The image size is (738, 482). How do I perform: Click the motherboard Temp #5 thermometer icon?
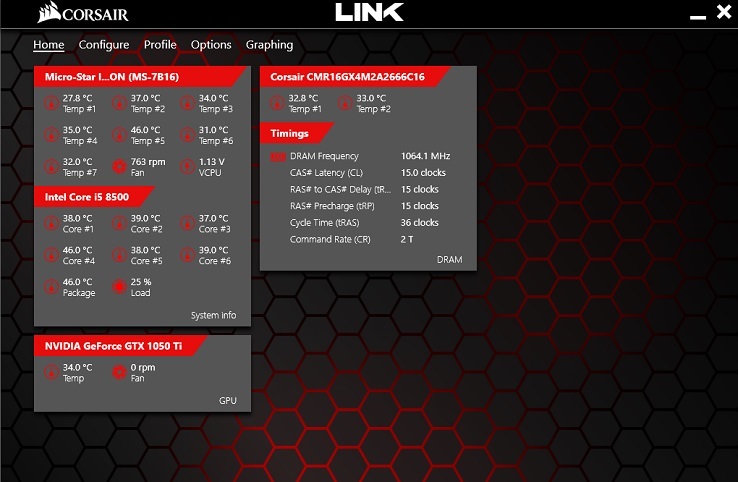[x=119, y=135]
